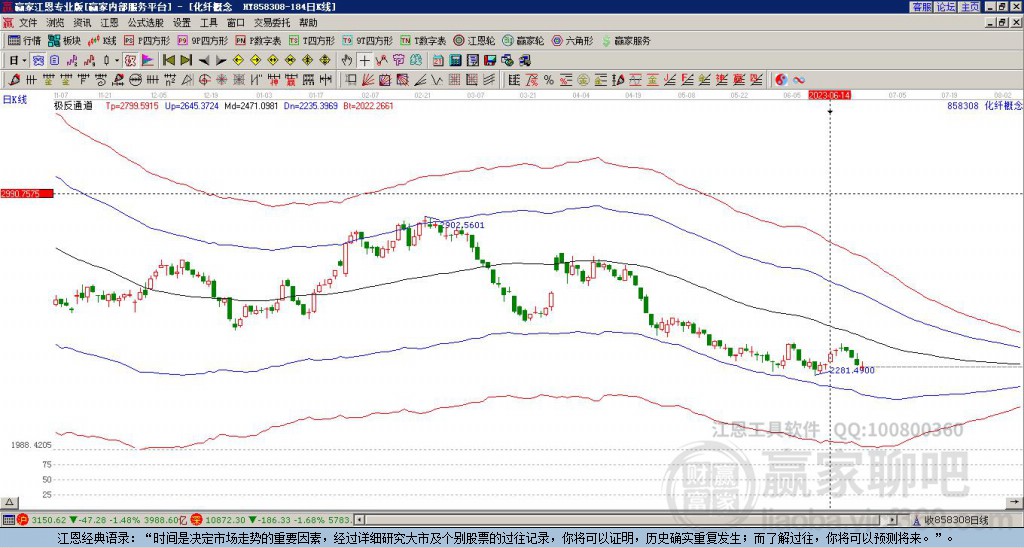Open 赢家服务 with the dollar icon
Screen dimensions: 1024x548
[626, 40]
